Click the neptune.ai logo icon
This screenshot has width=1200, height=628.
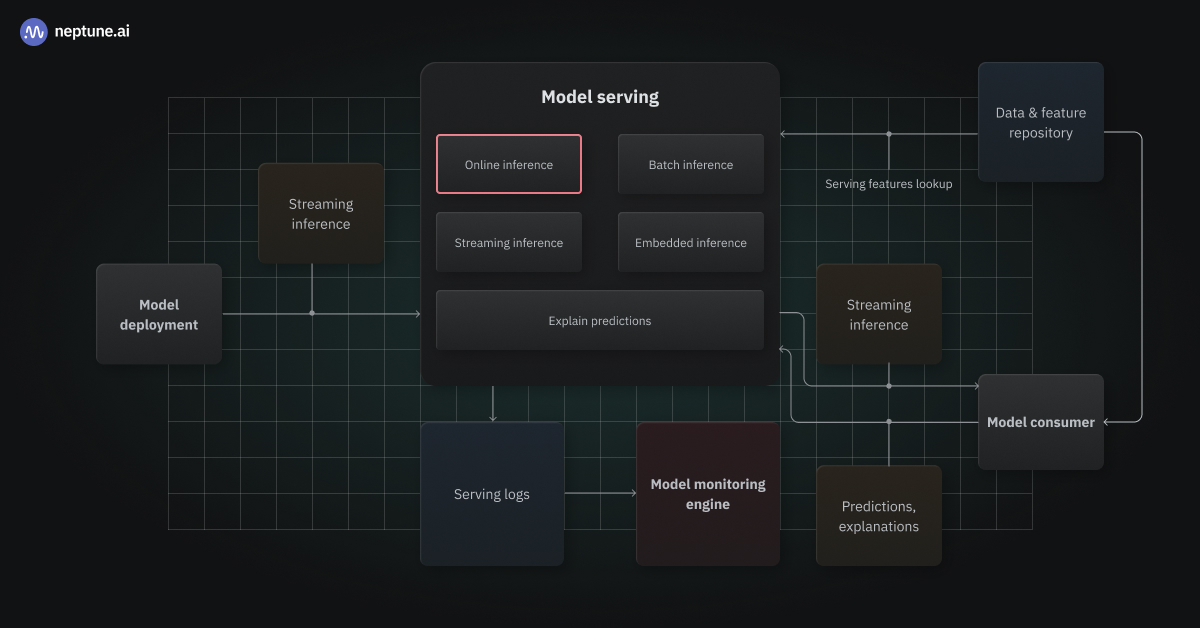33,31
